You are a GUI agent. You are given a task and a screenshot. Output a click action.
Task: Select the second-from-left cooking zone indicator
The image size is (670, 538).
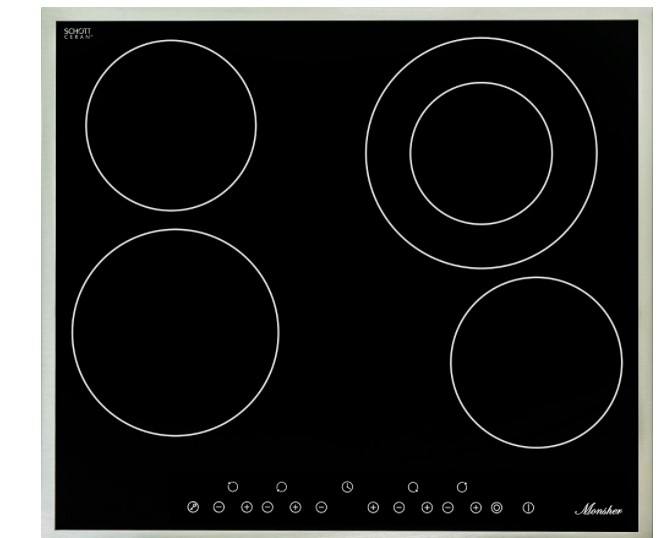tap(282, 487)
